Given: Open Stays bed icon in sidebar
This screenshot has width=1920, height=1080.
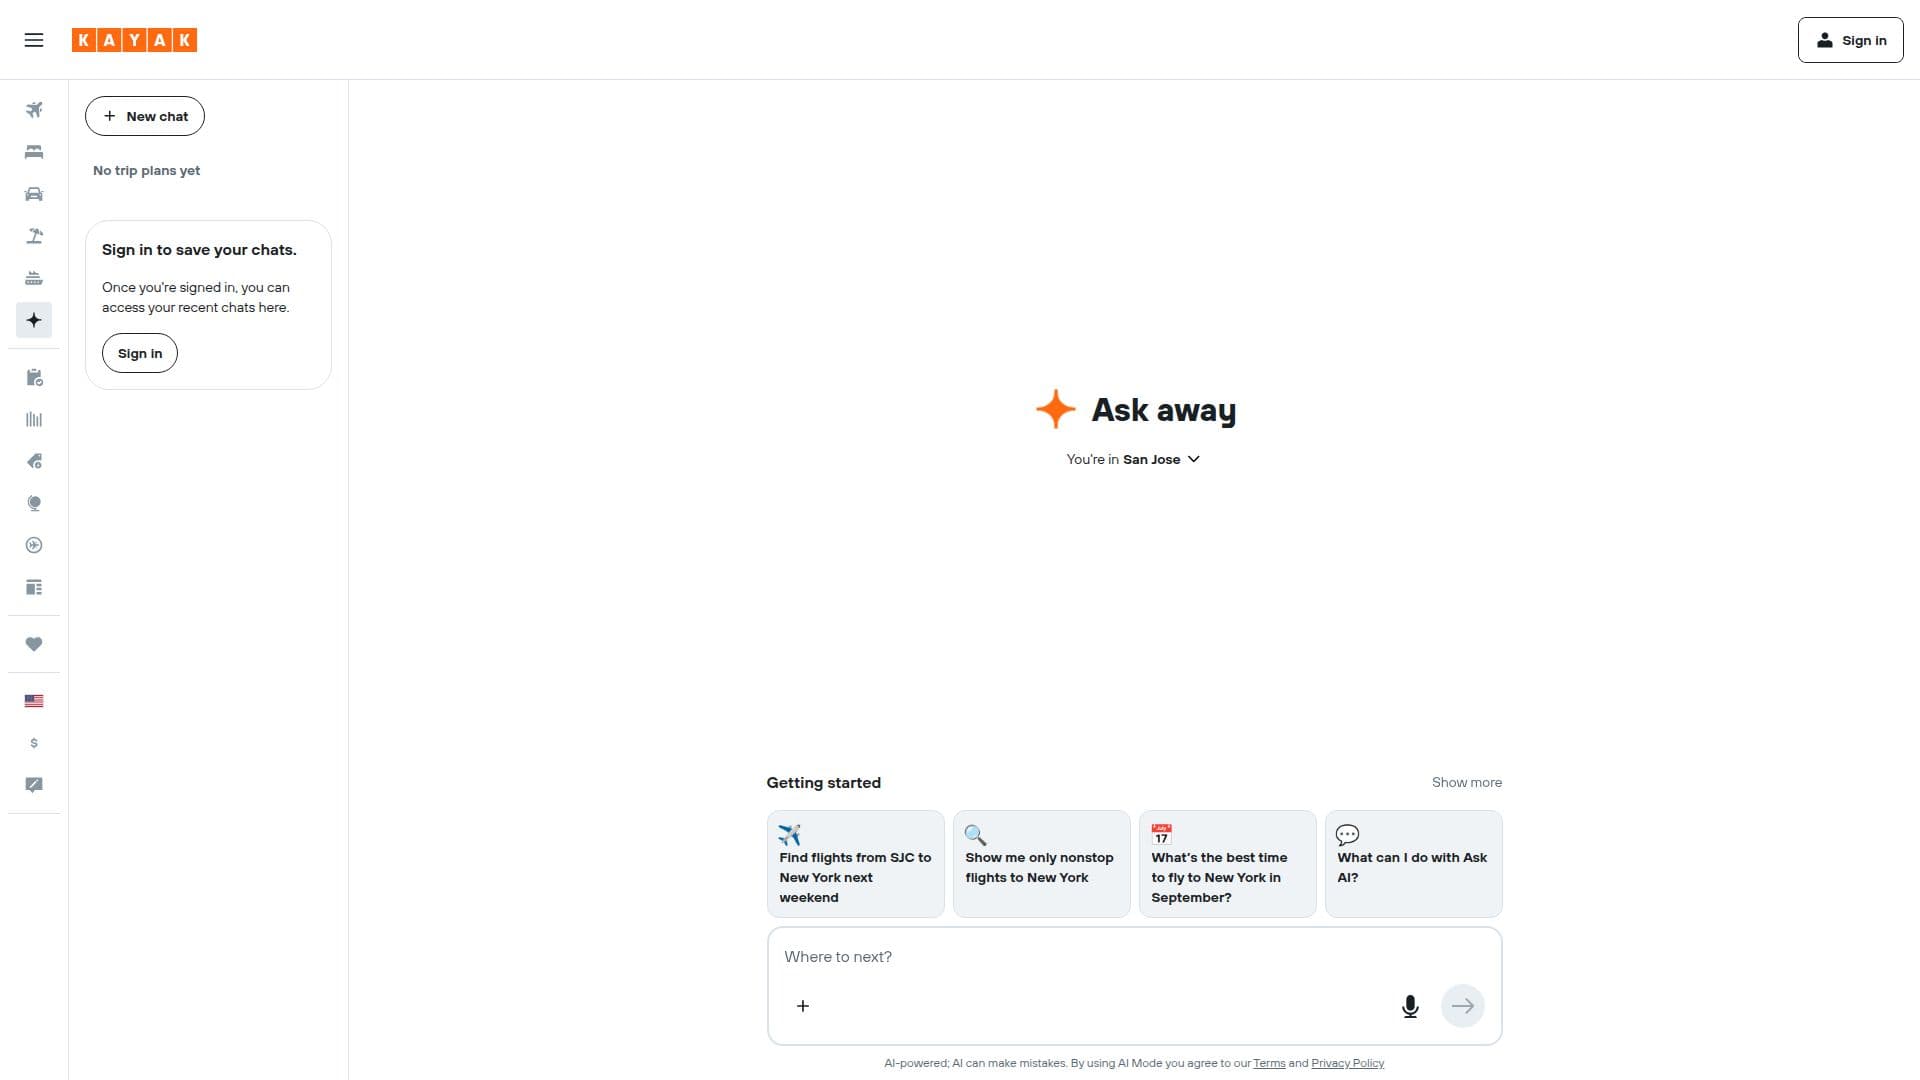Looking at the screenshot, I should point(34,152).
